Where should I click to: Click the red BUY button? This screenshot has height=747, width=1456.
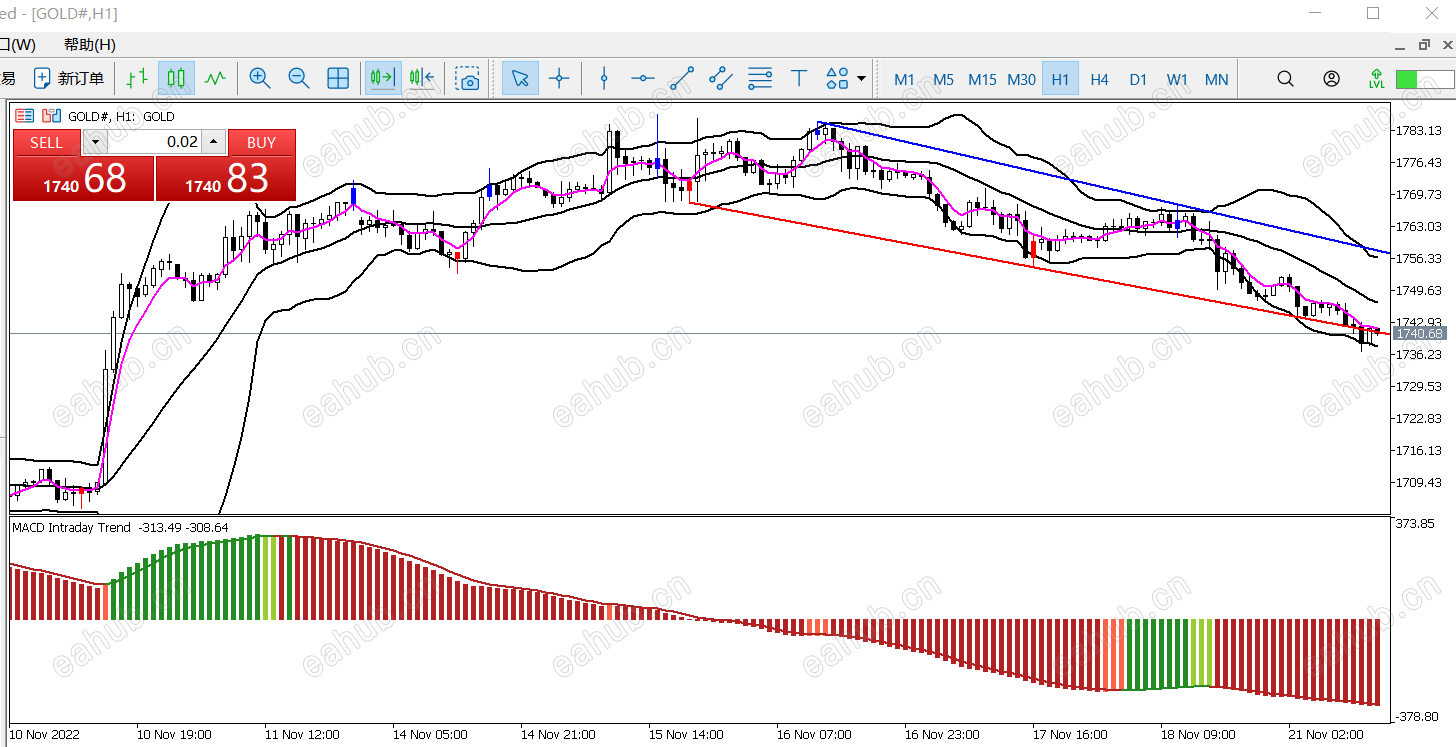click(261, 142)
